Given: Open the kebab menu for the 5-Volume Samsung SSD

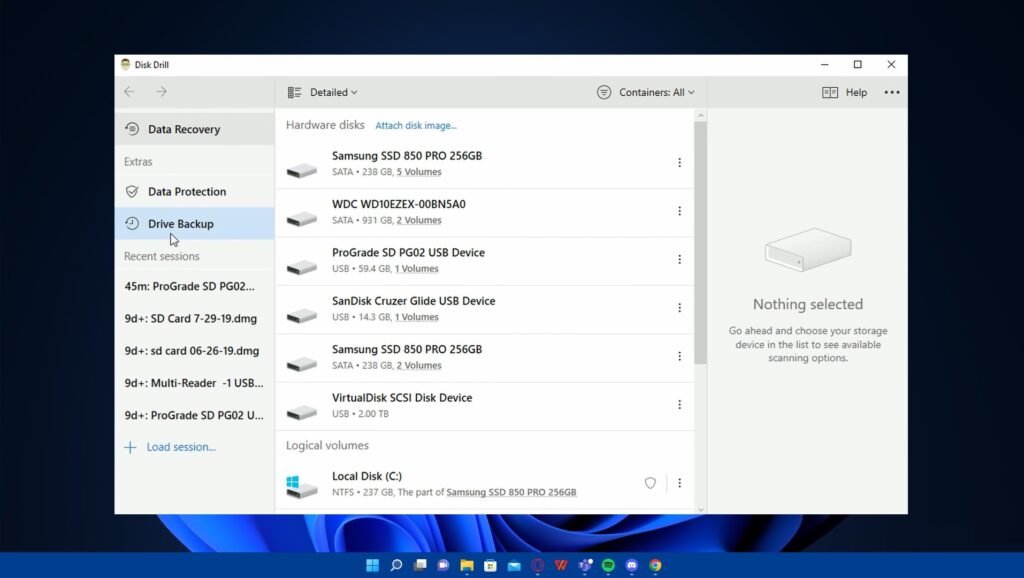Looking at the screenshot, I should [679, 163].
